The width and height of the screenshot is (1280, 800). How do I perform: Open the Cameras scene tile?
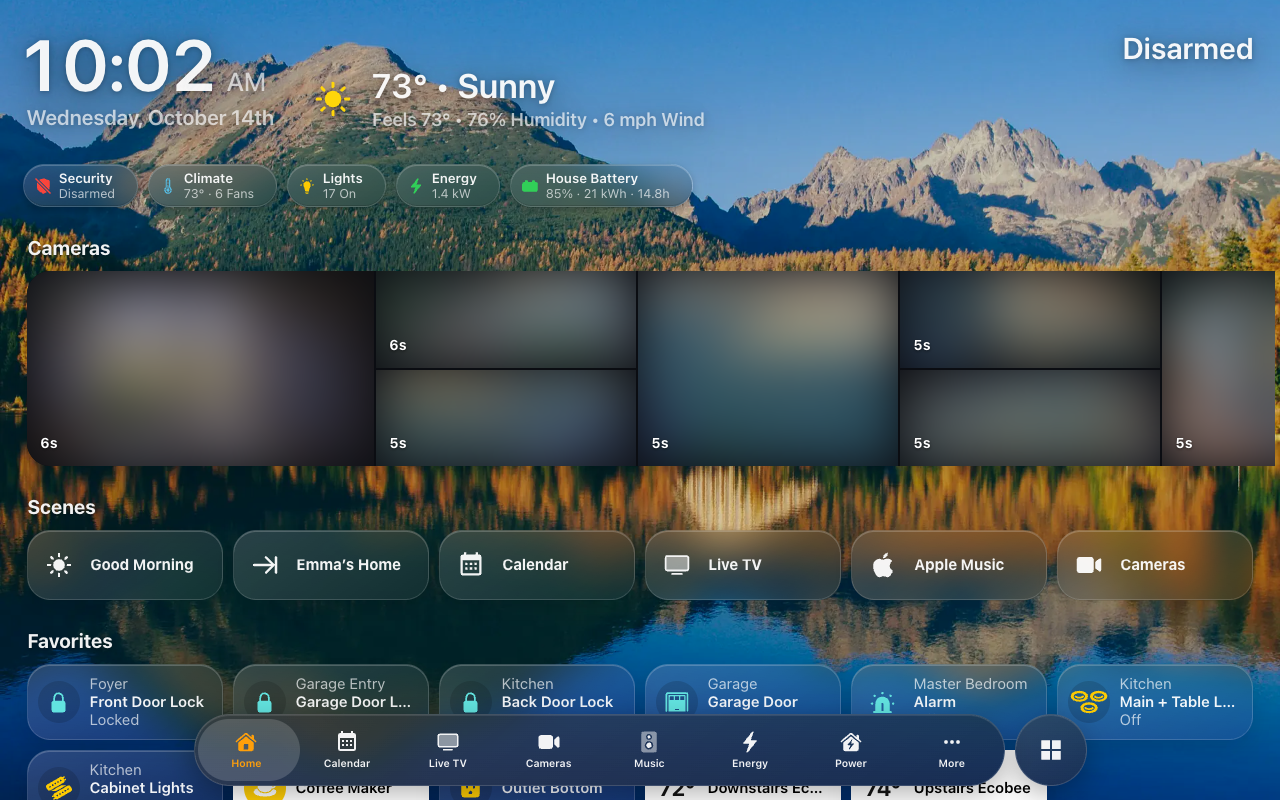pyautogui.click(x=1155, y=565)
